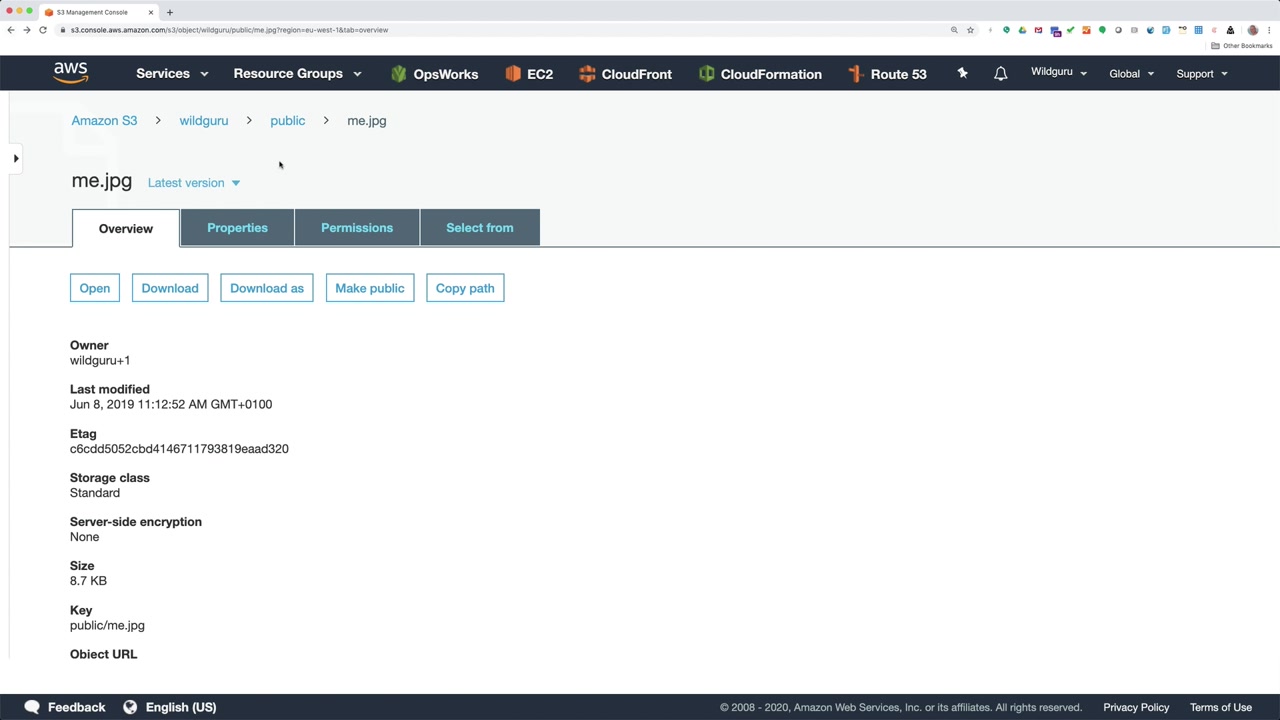Open the Privacy Policy link
Viewport: 1280px width, 720px height.
[x=1136, y=707]
